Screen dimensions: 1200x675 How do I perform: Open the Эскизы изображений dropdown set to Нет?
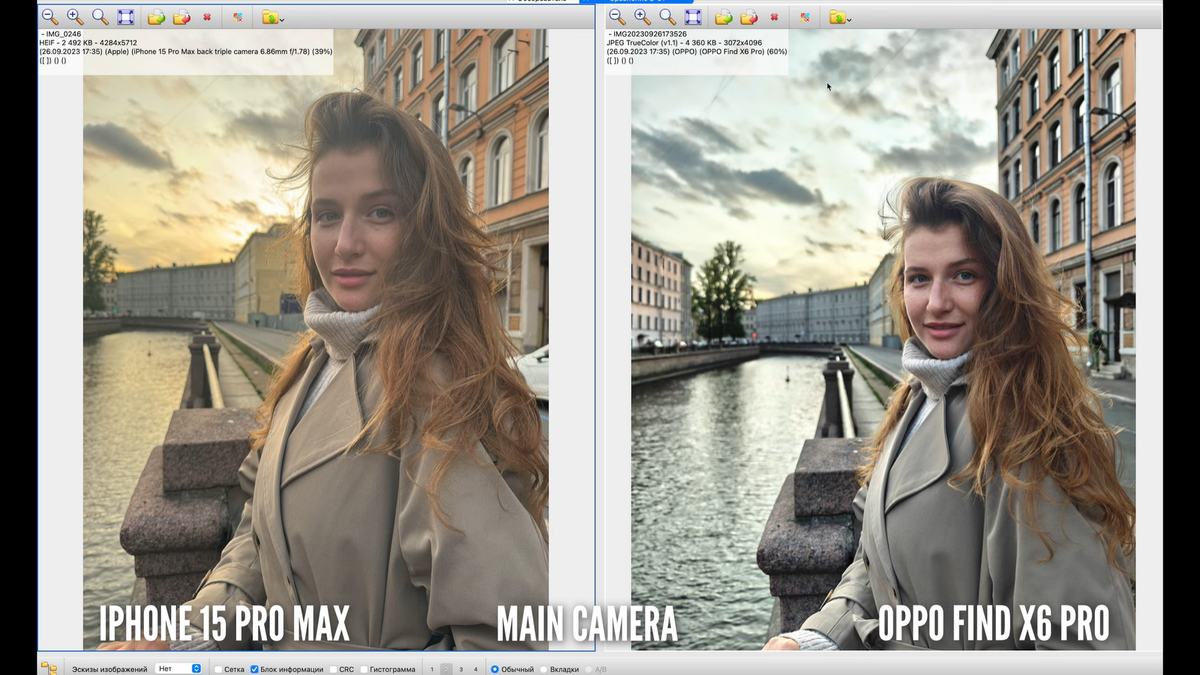click(x=180, y=668)
